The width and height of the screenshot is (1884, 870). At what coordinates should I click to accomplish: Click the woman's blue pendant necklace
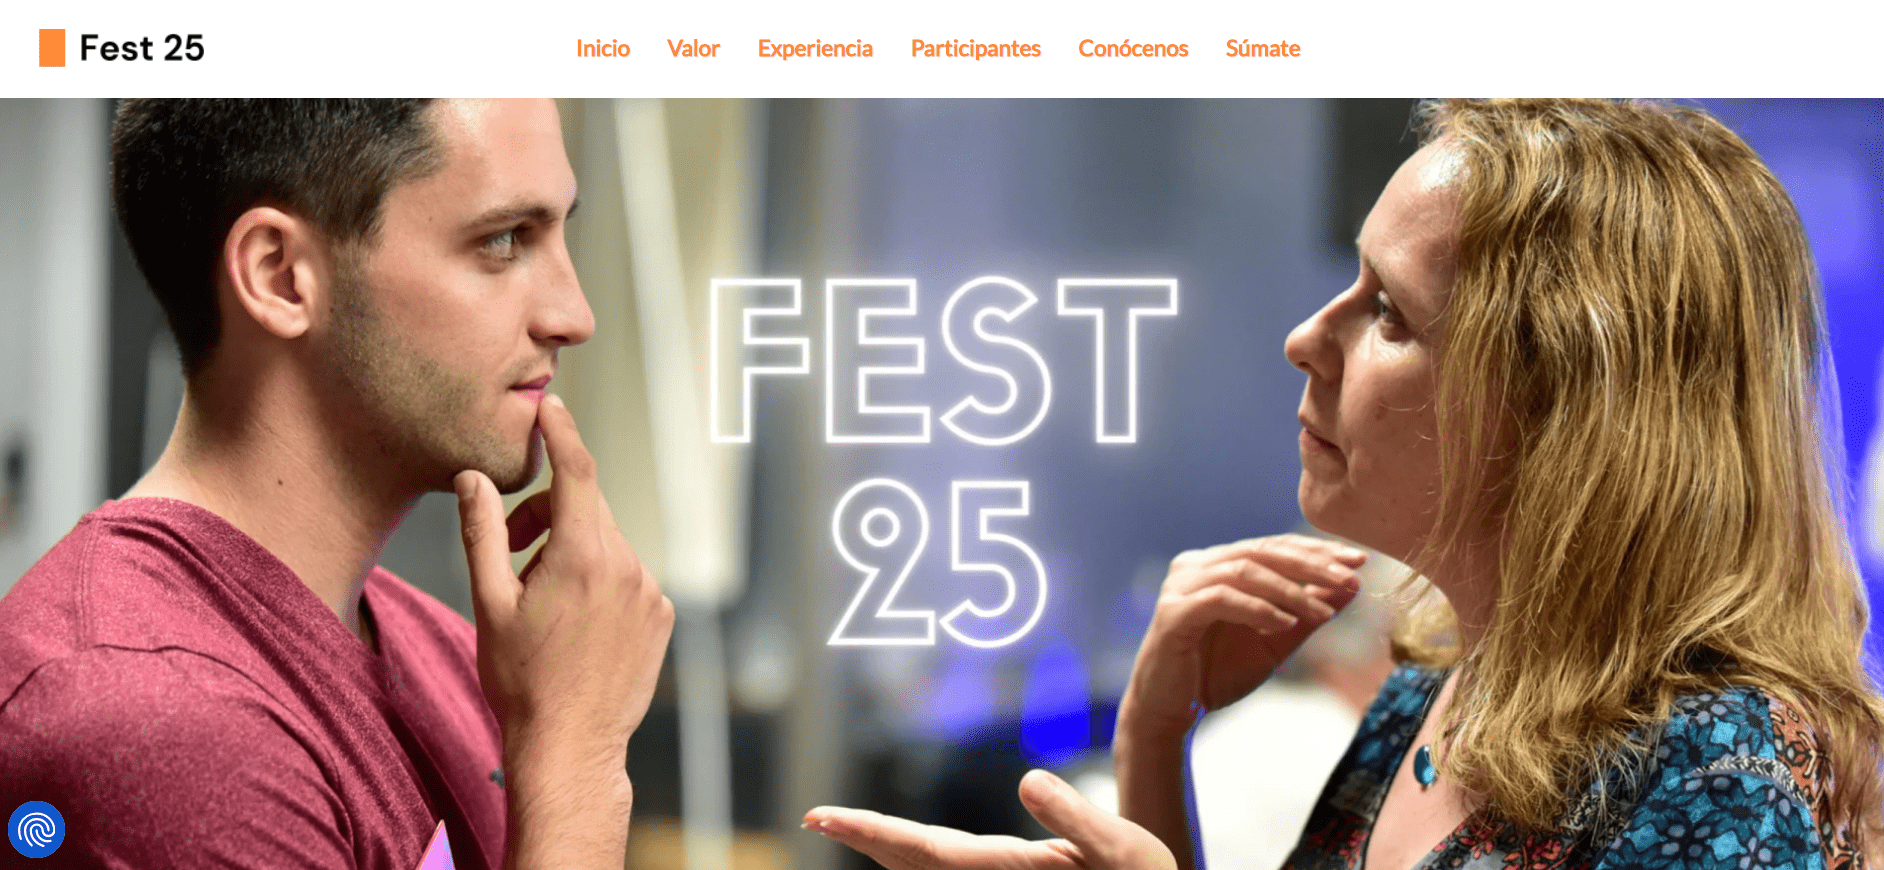pyautogui.click(x=1424, y=766)
